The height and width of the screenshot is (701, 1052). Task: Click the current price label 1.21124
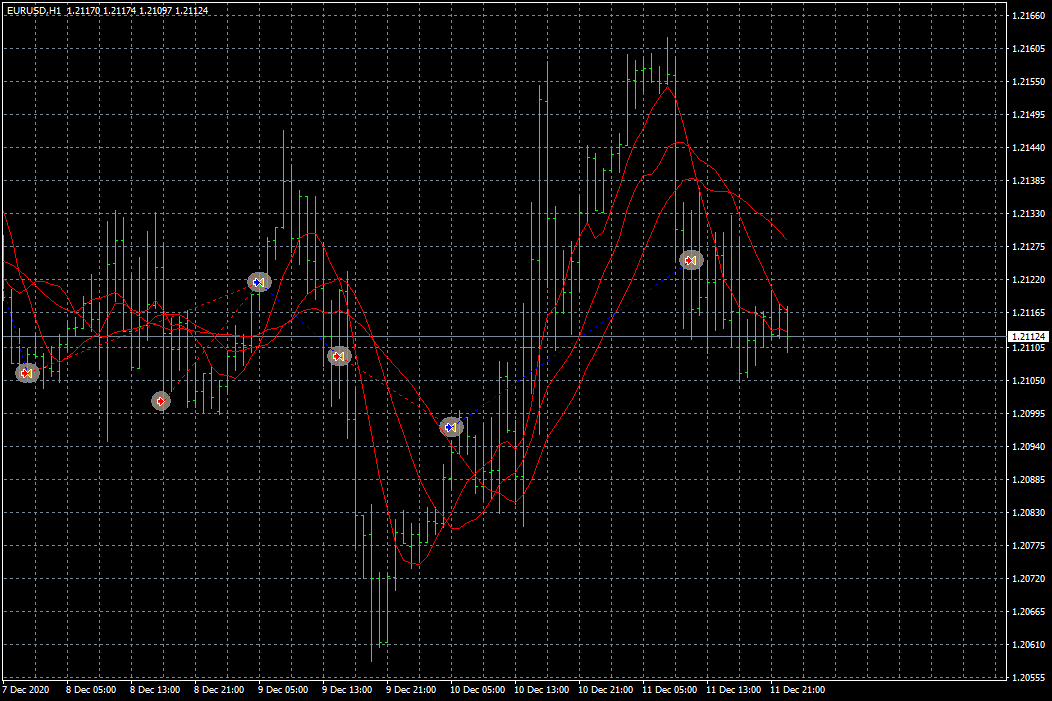coord(1029,337)
